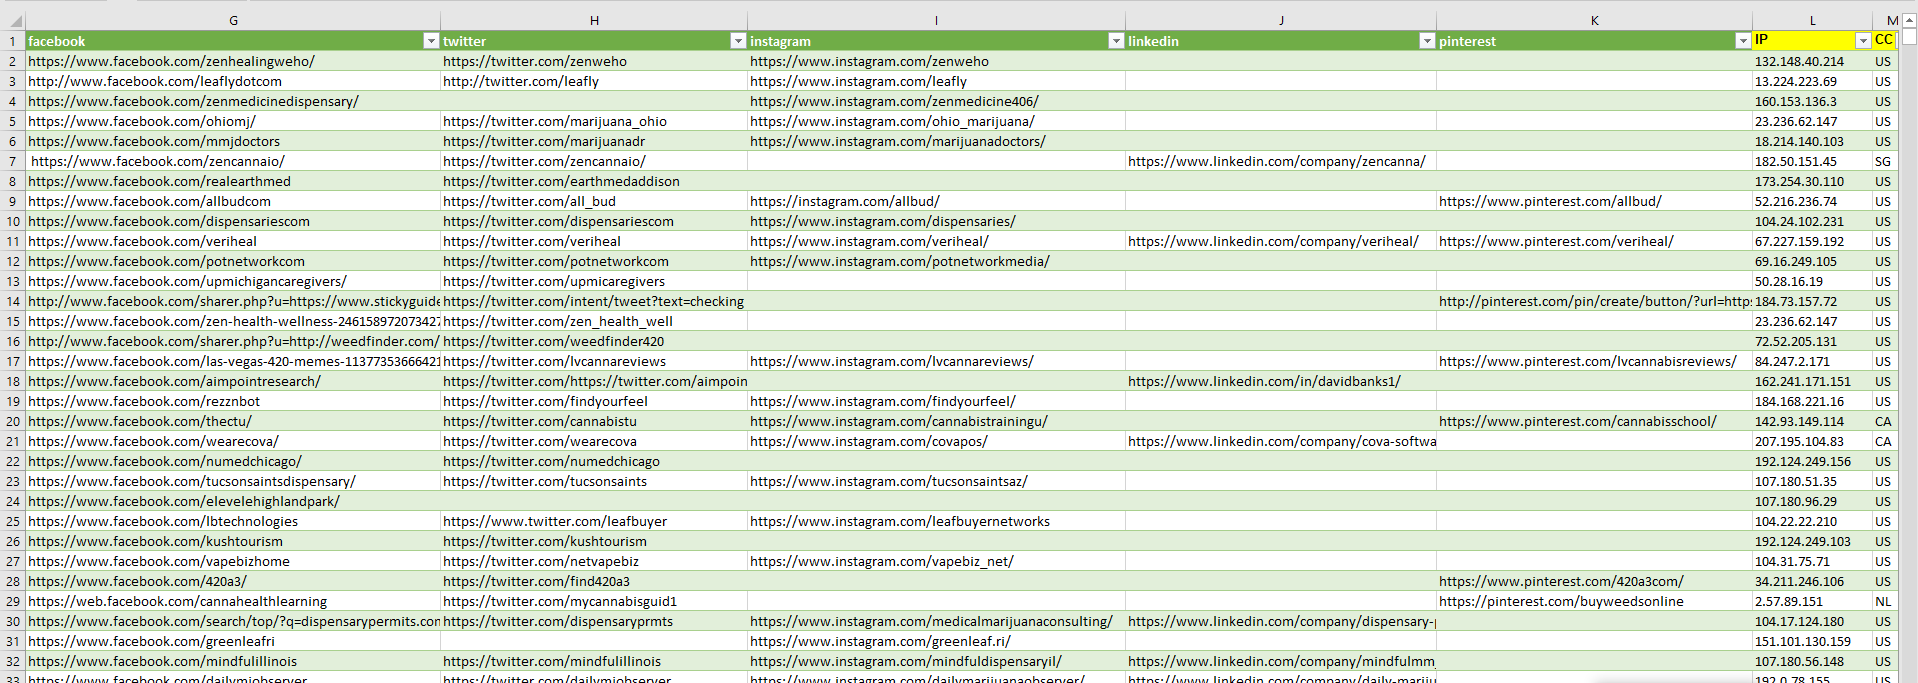Select the instagram.com/potnetworkmedia/ cell
Screen dimensions: 1918x683
936,261
